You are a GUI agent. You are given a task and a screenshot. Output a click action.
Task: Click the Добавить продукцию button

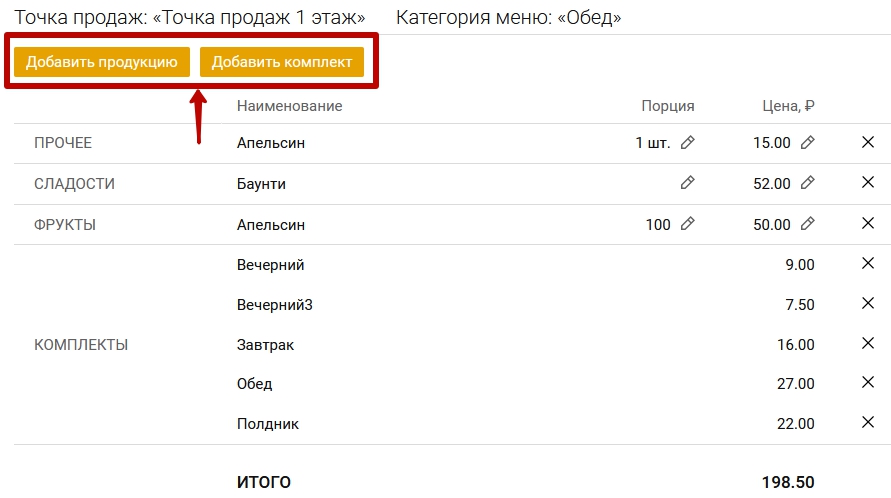point(102,61)
